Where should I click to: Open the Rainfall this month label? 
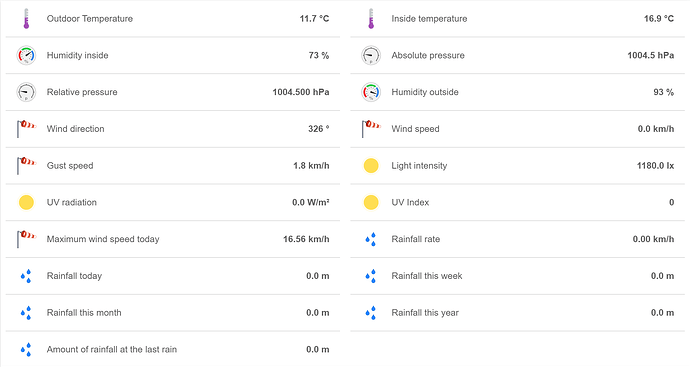coord(84,312)
